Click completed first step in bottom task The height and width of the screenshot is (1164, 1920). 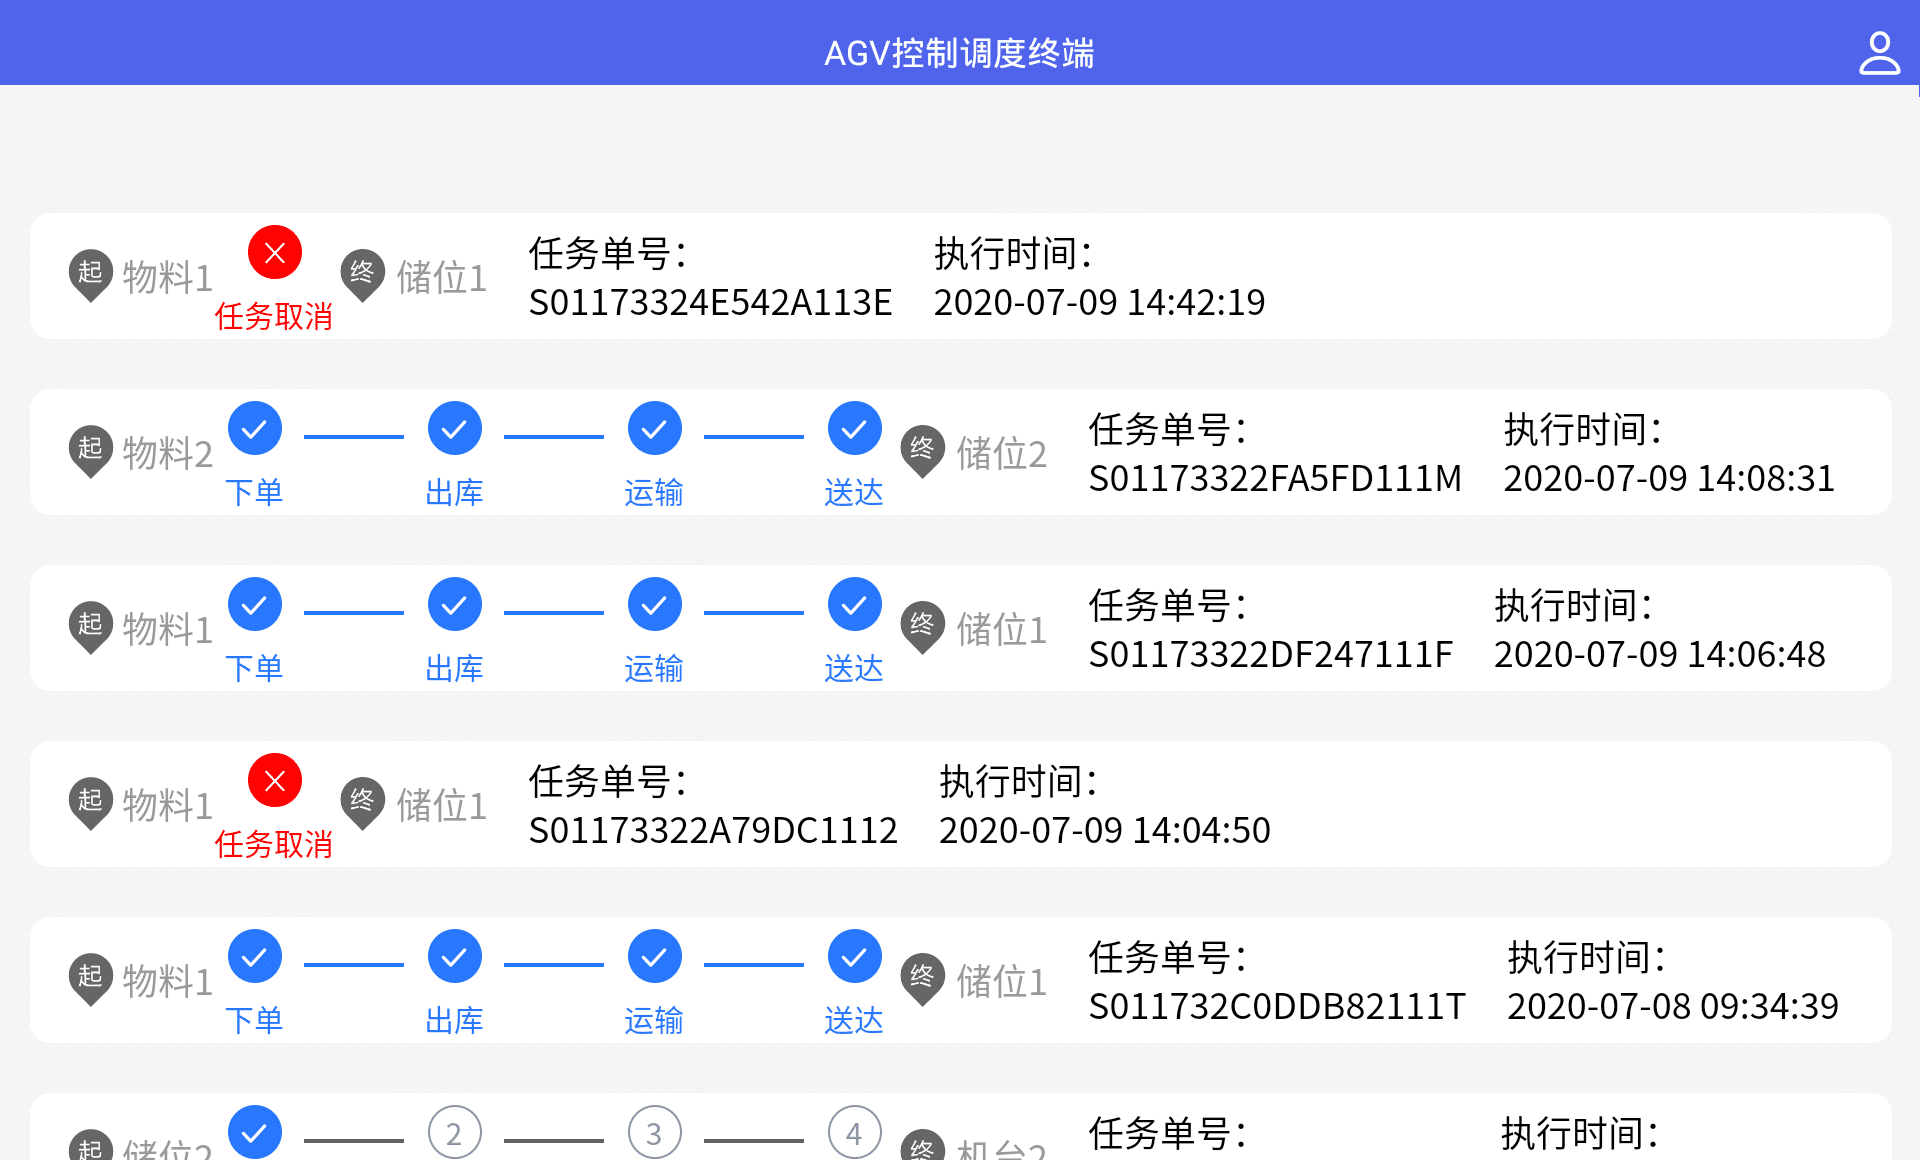(x=255, y=1133)
